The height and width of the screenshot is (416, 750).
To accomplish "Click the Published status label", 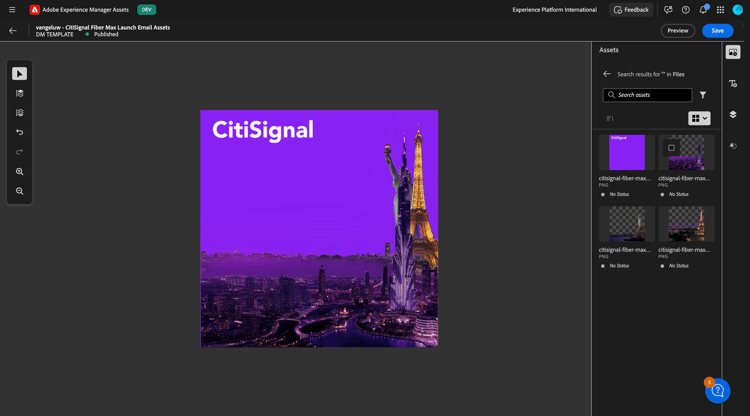I will pyautogui.click(x=106, y=34).
